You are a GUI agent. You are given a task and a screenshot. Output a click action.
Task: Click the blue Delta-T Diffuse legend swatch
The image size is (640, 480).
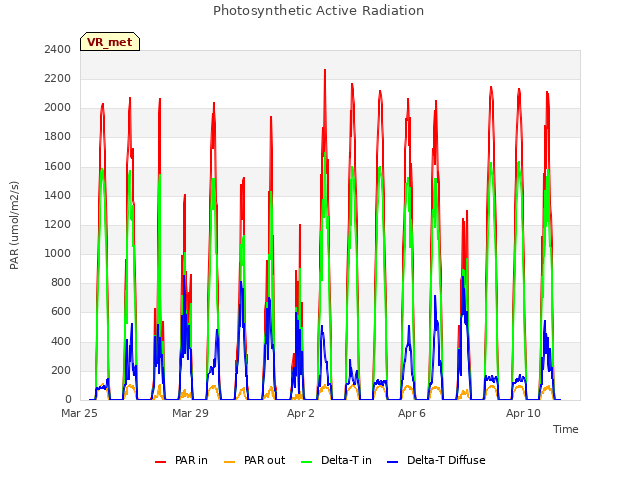392,462
